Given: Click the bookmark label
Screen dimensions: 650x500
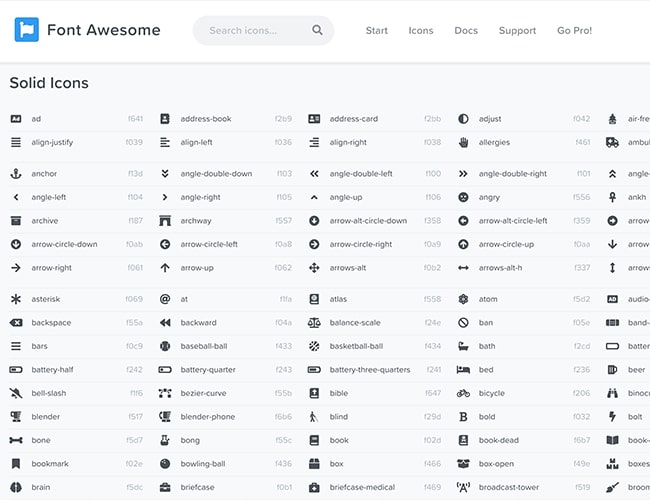Looking at the screenshot, I should pos(50,464).
